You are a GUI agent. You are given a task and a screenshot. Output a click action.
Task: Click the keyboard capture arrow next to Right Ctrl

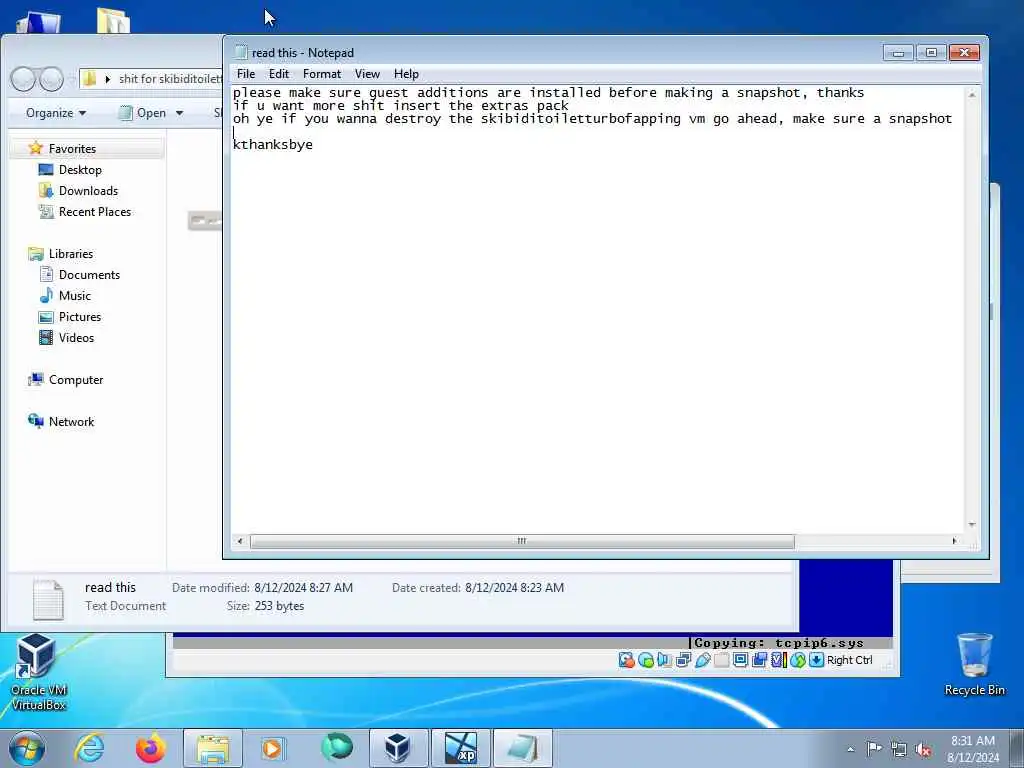coord(816,660)
